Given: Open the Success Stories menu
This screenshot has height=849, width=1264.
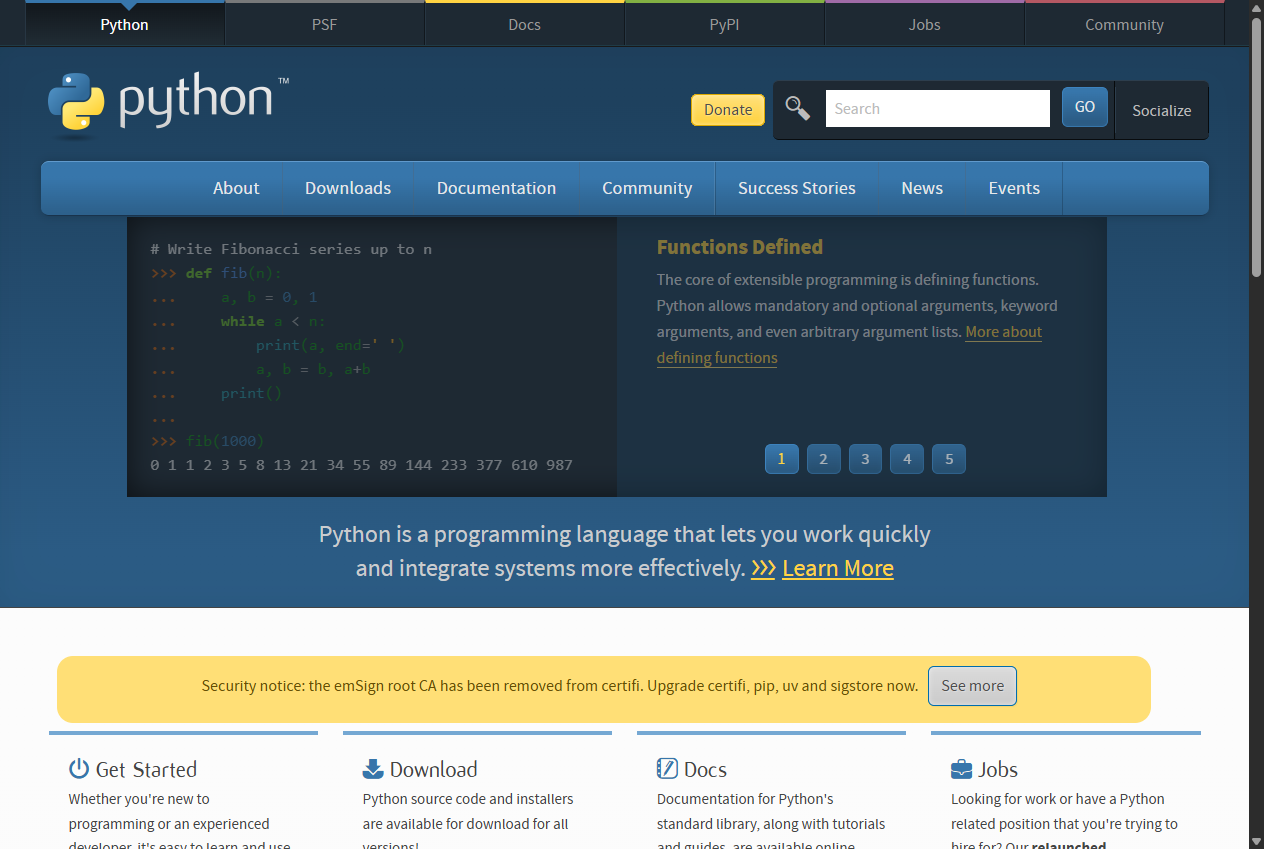Looking at the screenshot, I should (797, 188).
